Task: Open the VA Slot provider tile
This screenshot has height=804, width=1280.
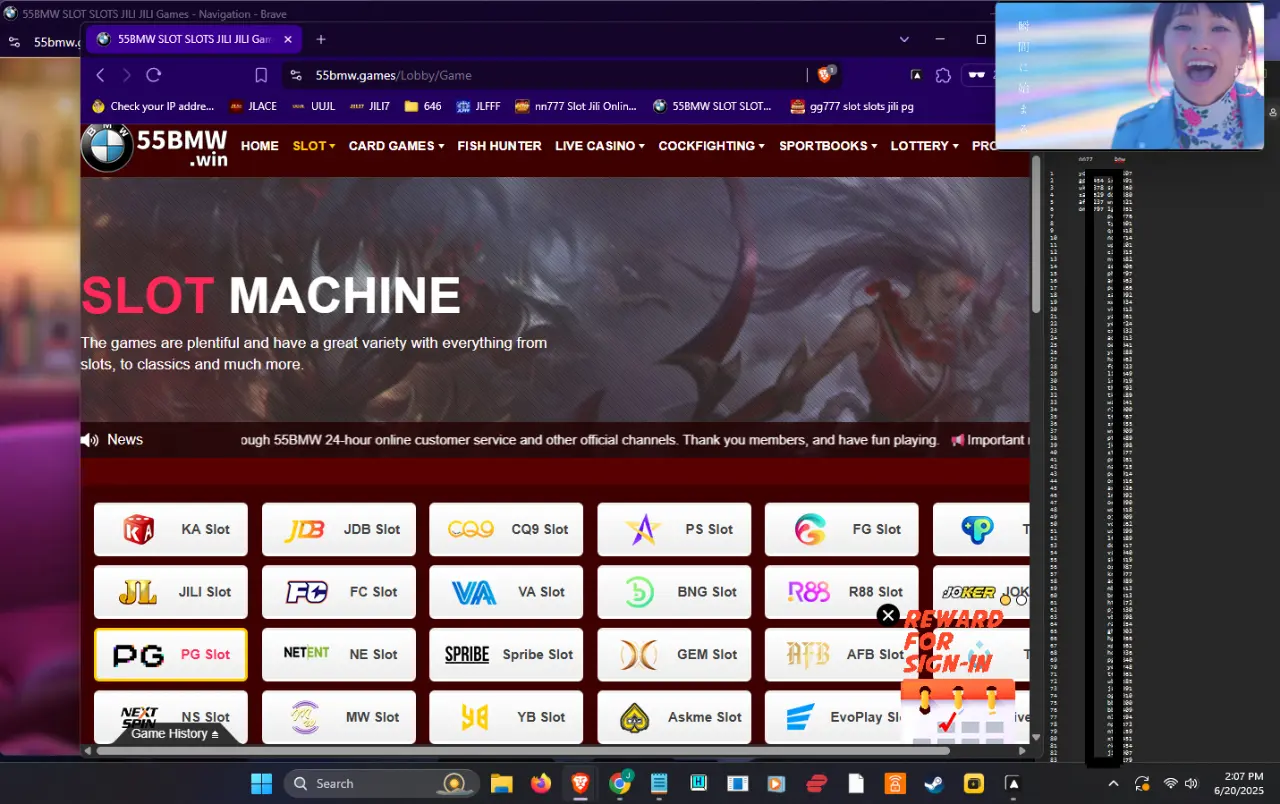Action: 506,592
